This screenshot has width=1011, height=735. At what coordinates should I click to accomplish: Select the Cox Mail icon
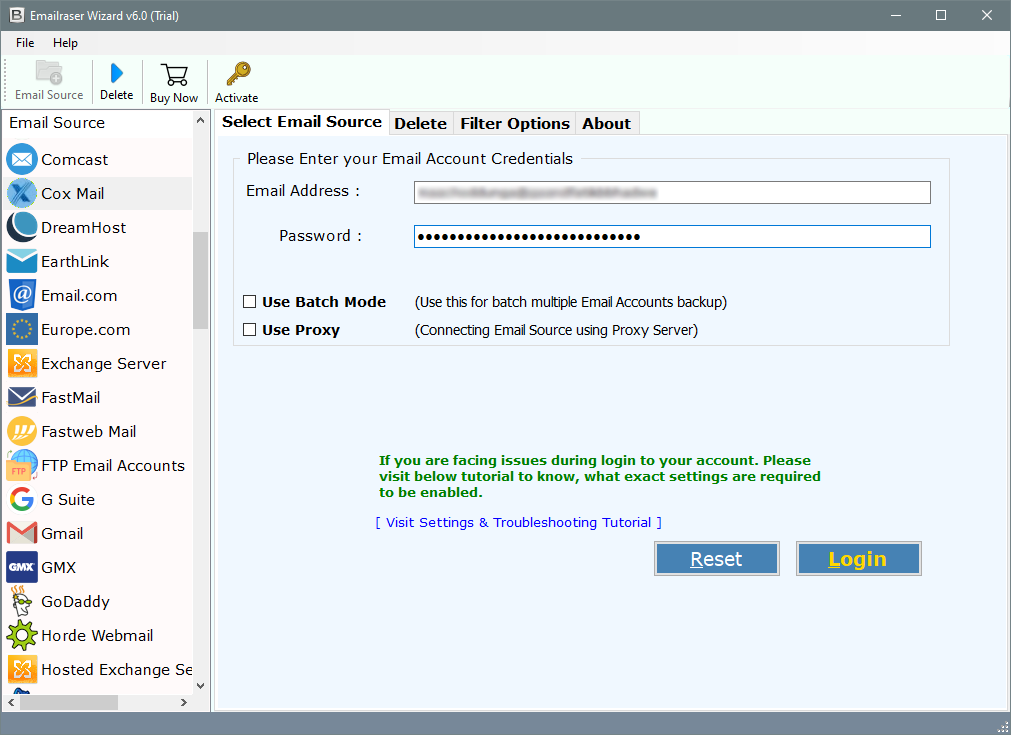pyautogui.click(x=22, y=193)
